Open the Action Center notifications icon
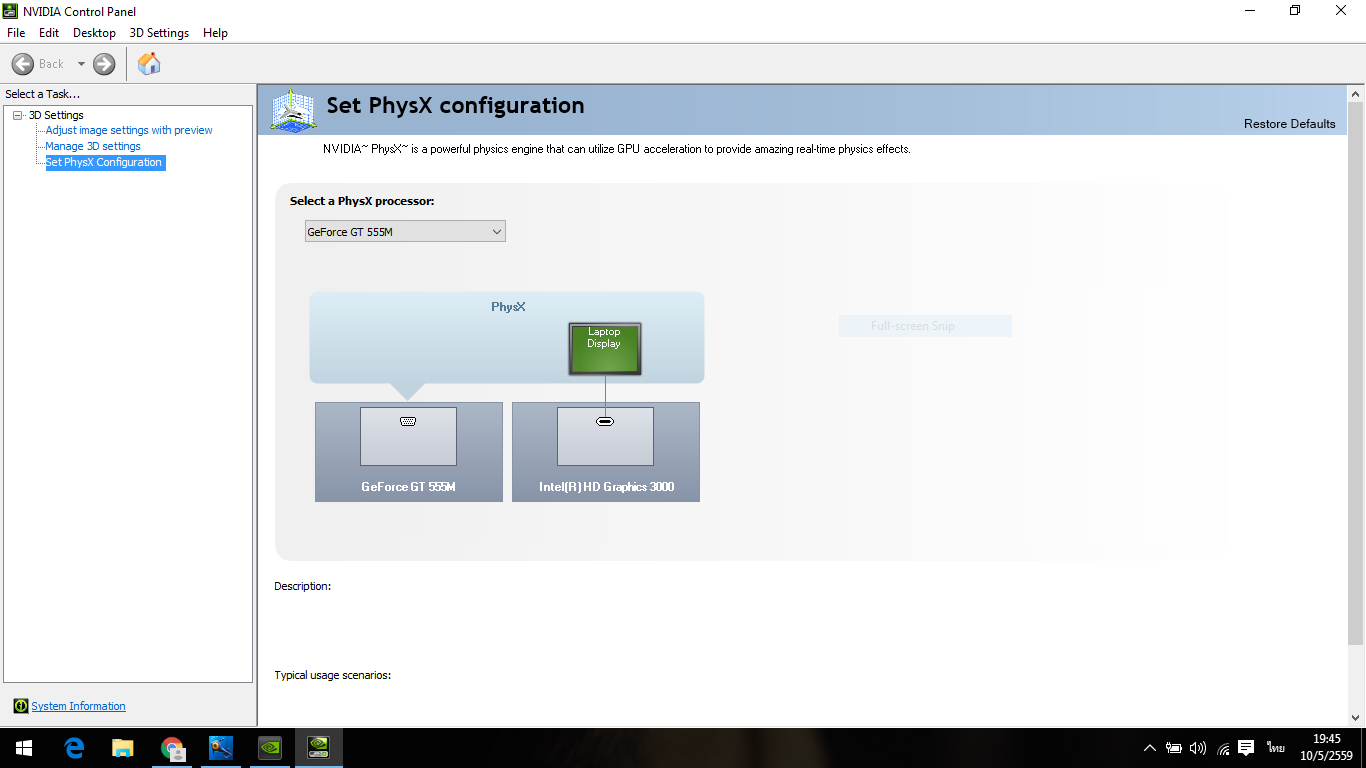This screenshot has width=1366, height=768. 1246,748
